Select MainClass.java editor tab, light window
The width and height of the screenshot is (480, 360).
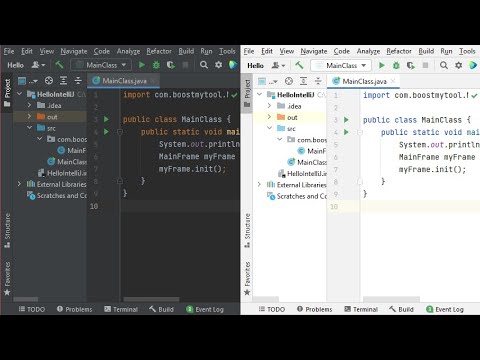(364, 81)
